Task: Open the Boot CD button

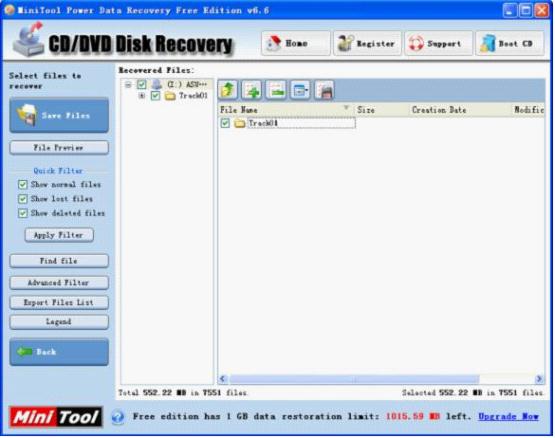Action: 510,43
